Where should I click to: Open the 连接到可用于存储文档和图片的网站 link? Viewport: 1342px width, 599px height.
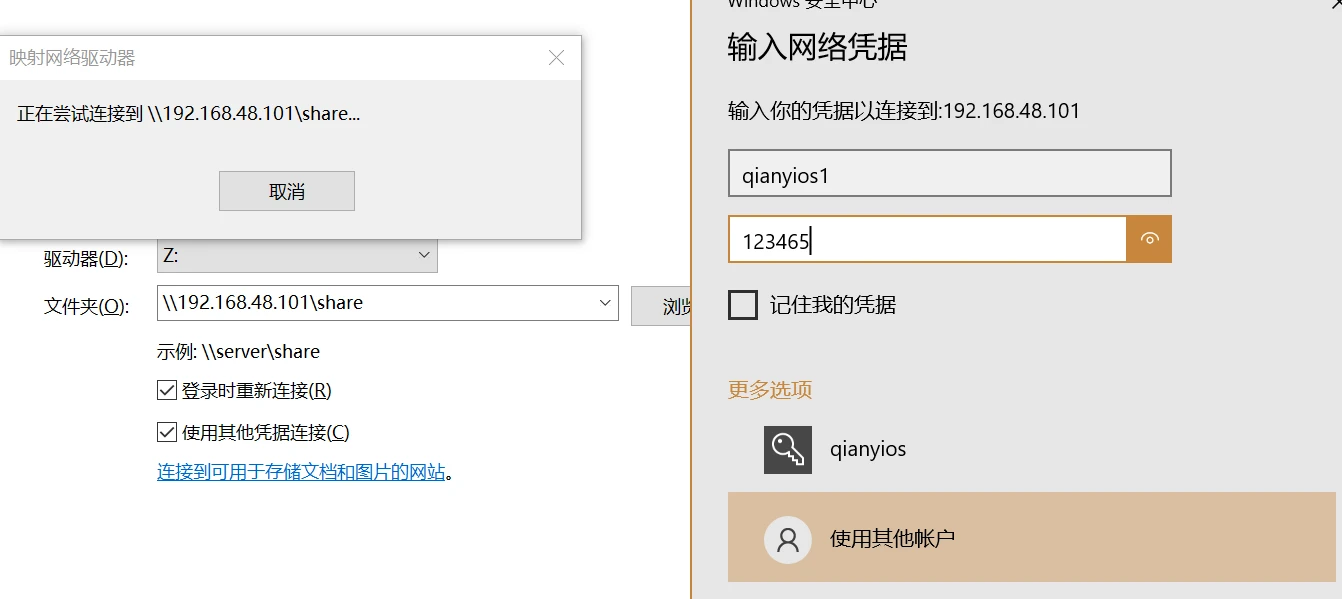point(301,472)
